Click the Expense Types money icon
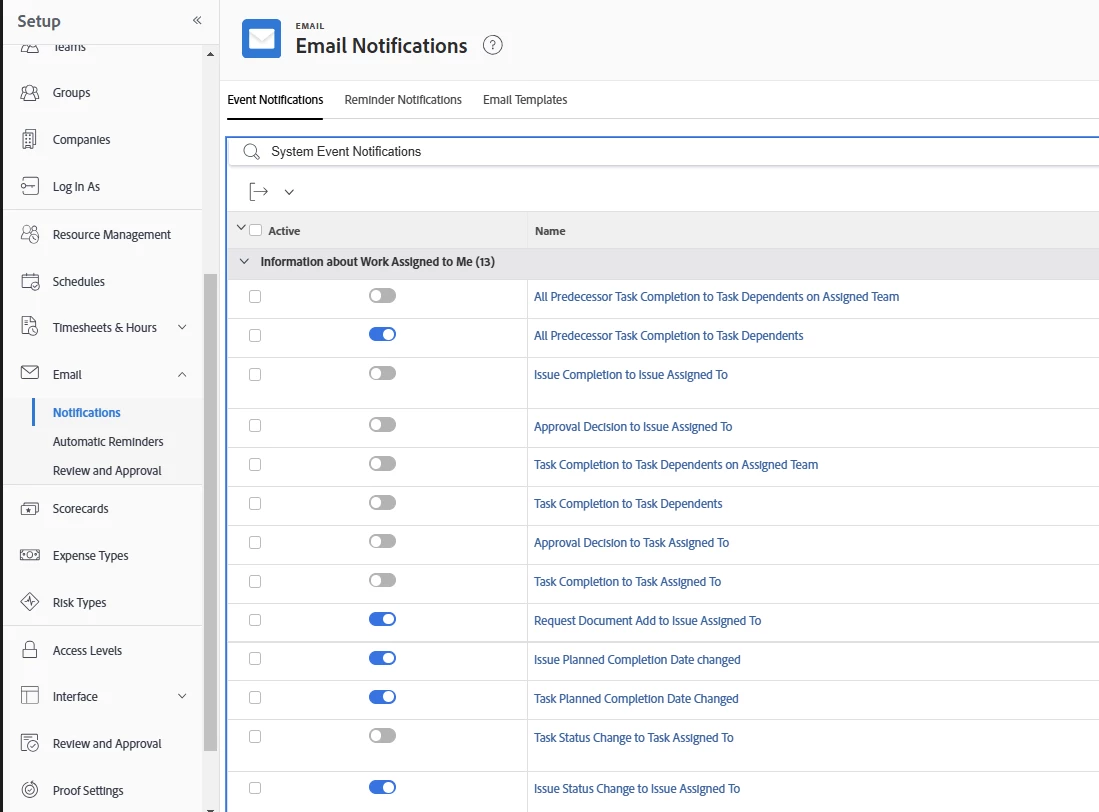Image resolution: width=1099 pixels, height=812 pixels. click(x=29, y=555)
